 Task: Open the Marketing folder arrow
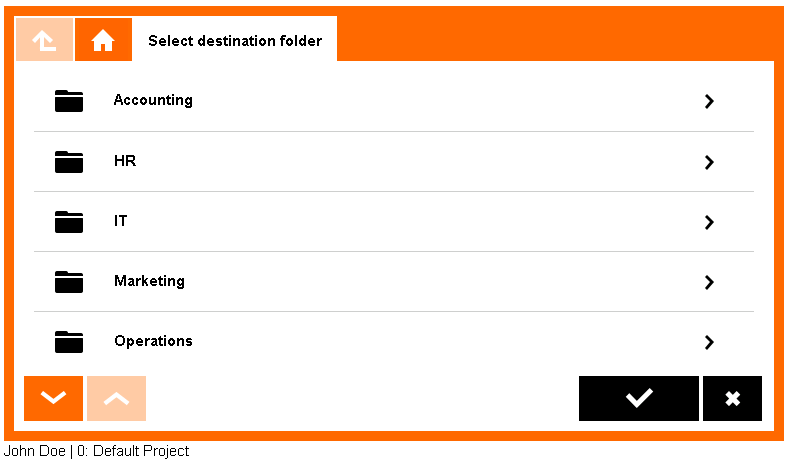point(709,282)
